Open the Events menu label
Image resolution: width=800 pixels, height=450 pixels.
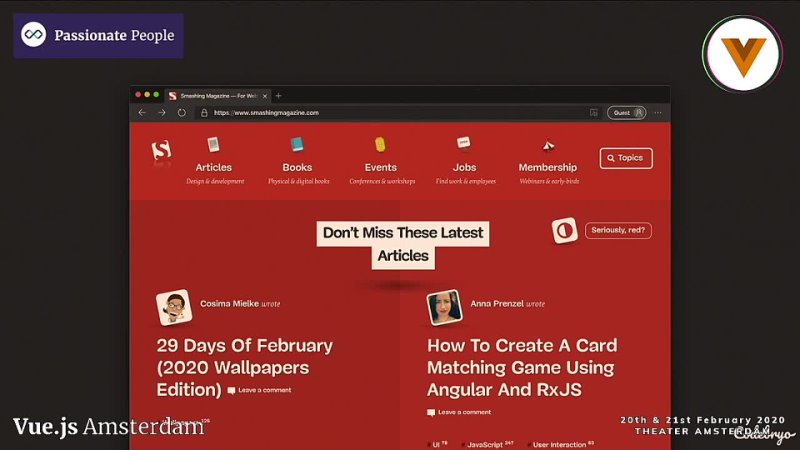coord(381,167)
